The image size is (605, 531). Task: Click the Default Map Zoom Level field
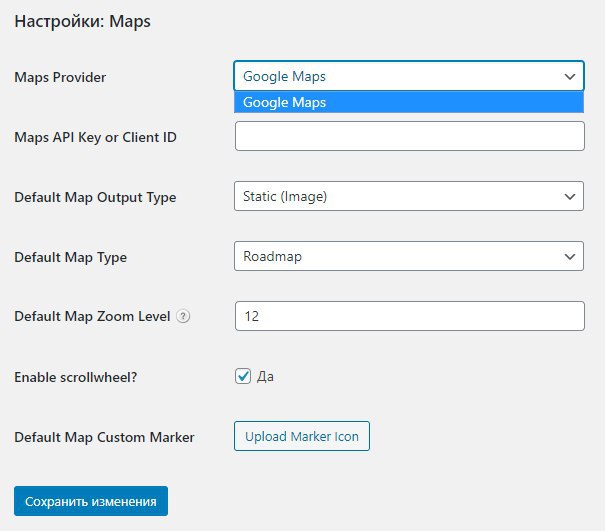pyautogui.click(x=410, y=316)
